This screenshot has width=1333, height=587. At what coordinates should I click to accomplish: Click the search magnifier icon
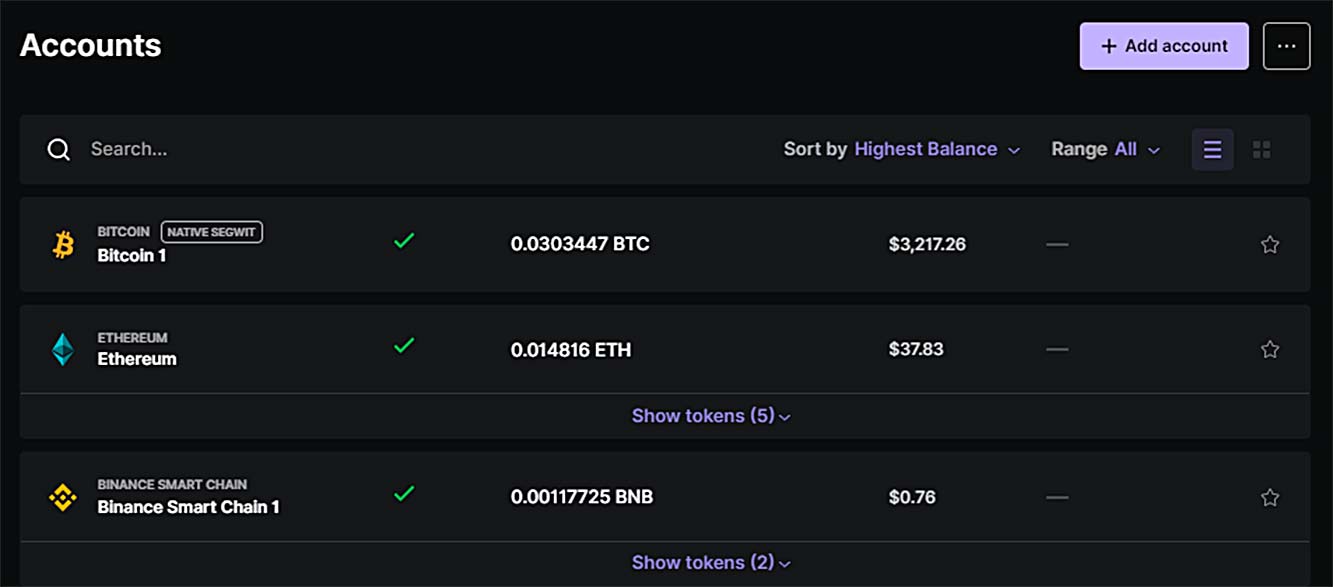(58, 149)
